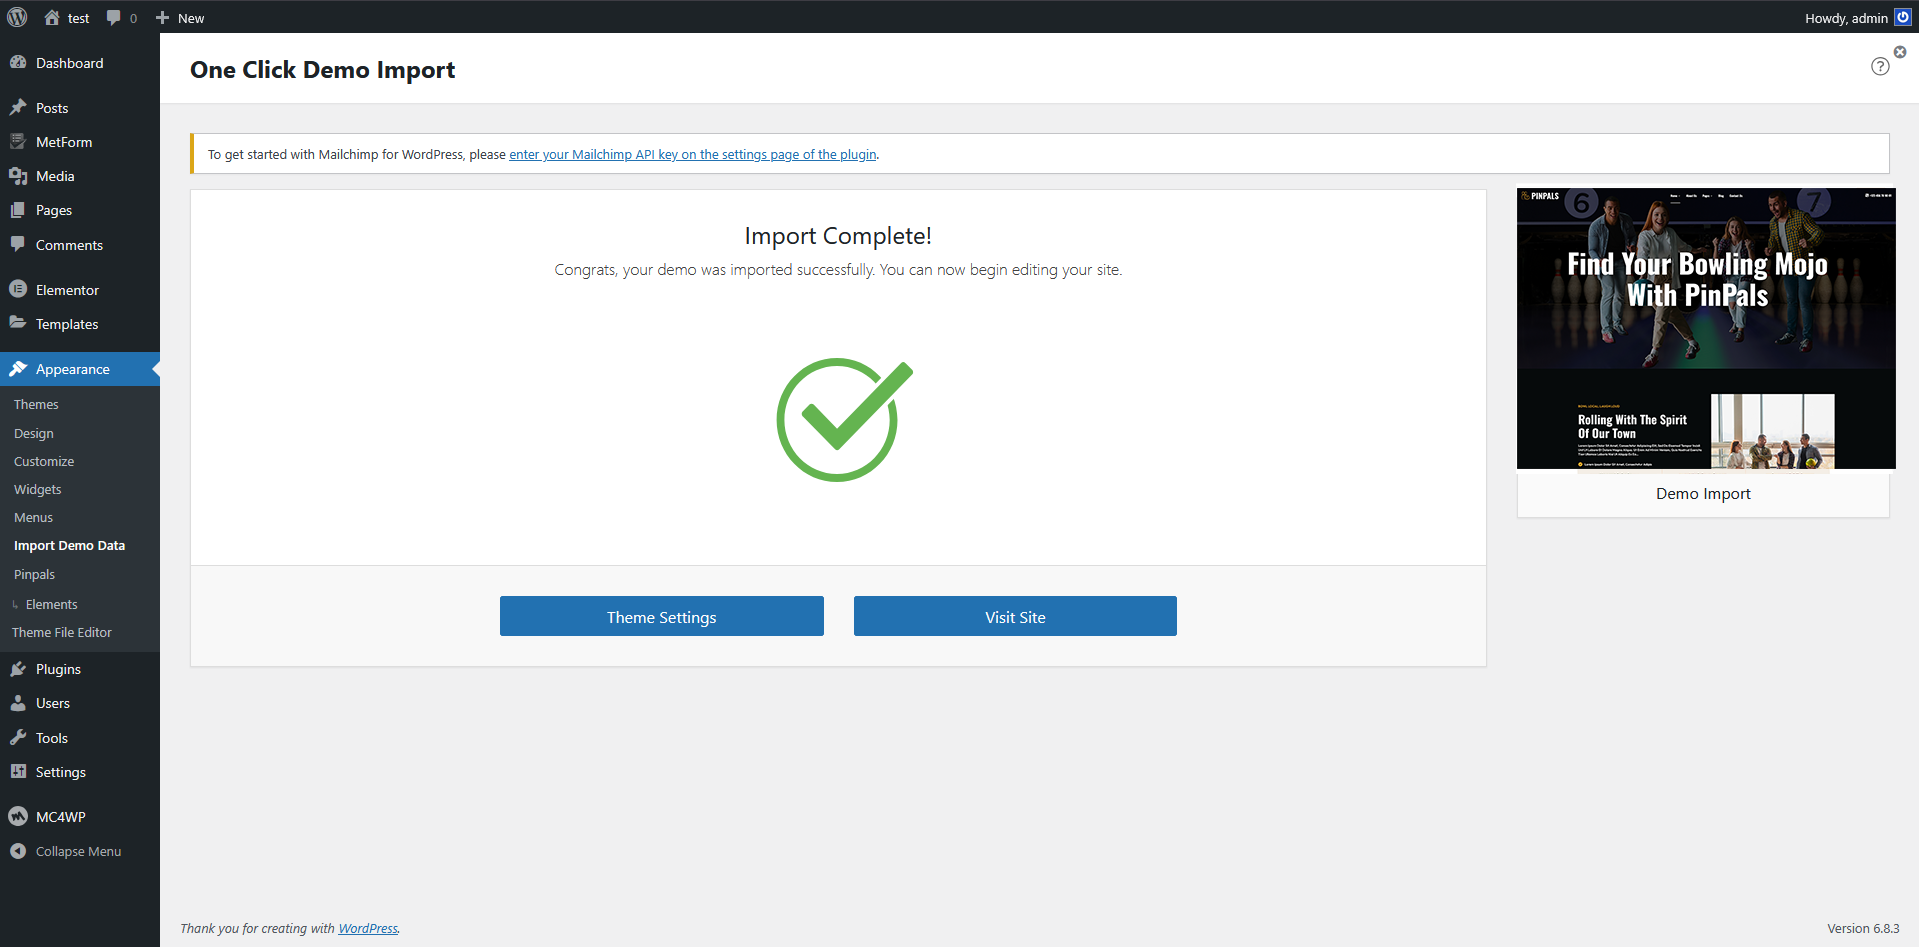Open the Howdy, admin account menu
Image resolution: width=1919 pixels, height=947 pixels.
[1846, 18]
